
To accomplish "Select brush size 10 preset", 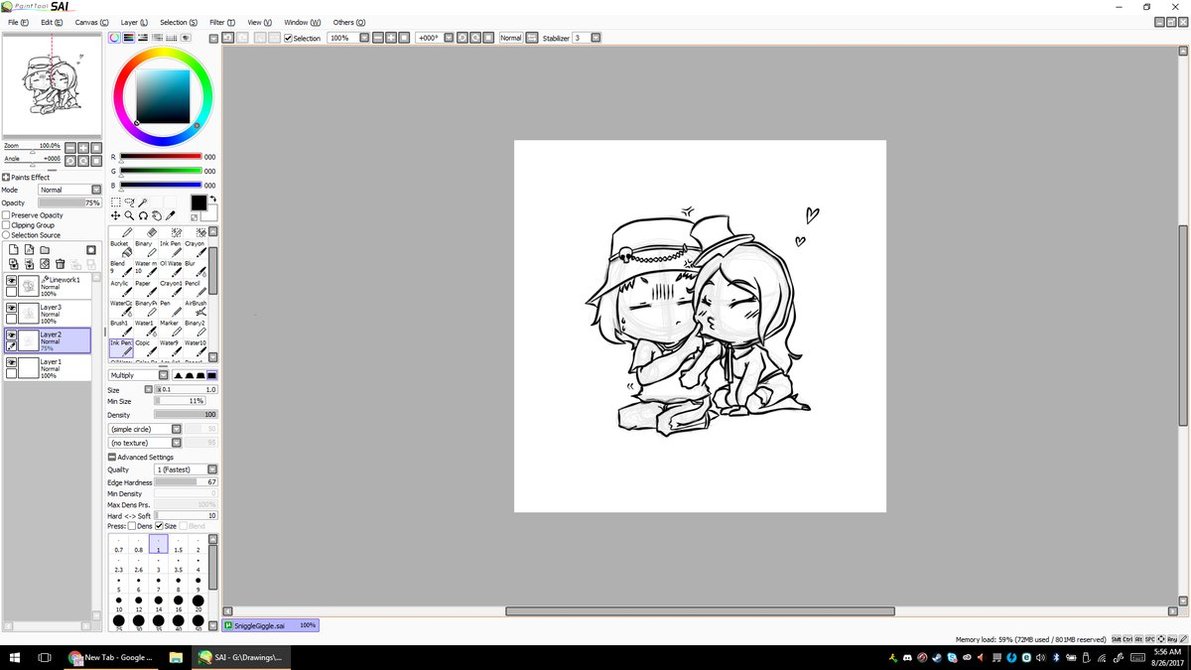I will (x=118, y=604).
